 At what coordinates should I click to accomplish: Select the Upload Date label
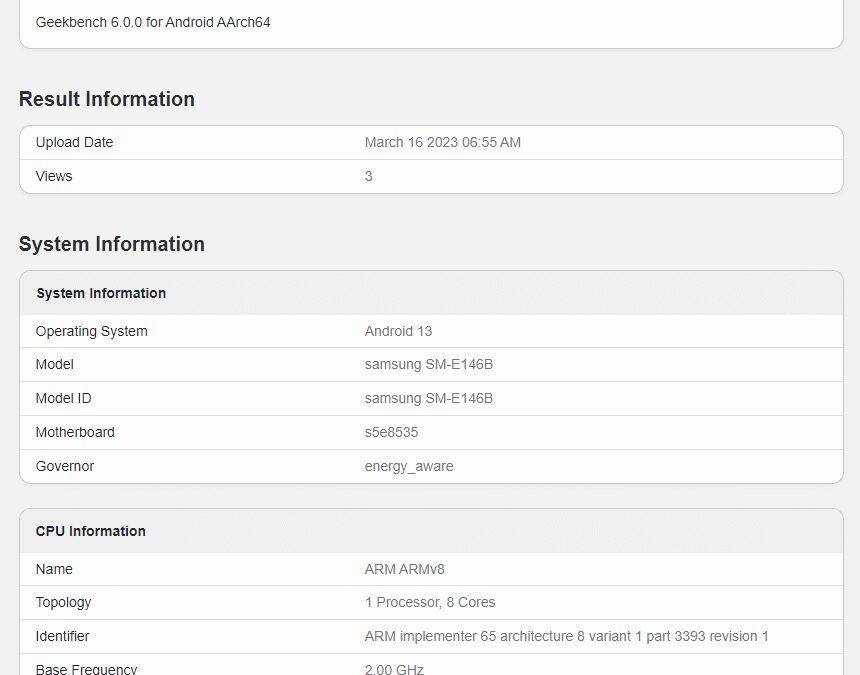point(74,142)
